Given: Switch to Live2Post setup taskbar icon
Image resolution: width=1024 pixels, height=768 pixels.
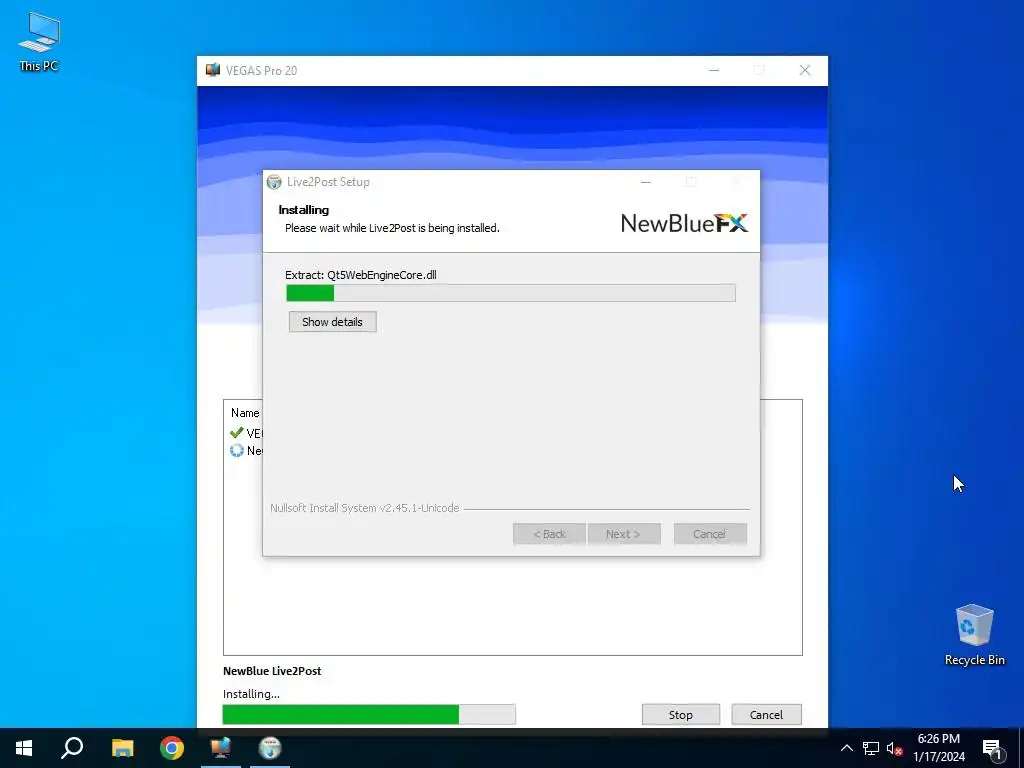Looking at the screenshot, I should (270, 748).
